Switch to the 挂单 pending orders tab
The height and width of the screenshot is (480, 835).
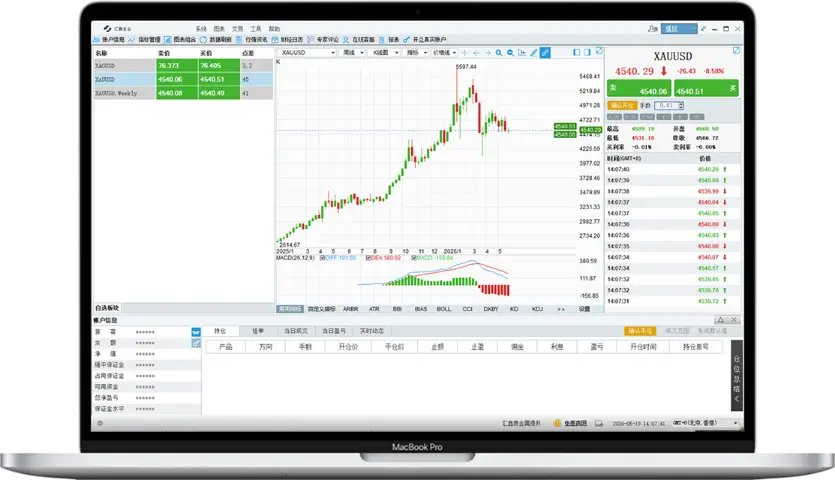pos(258,331)
